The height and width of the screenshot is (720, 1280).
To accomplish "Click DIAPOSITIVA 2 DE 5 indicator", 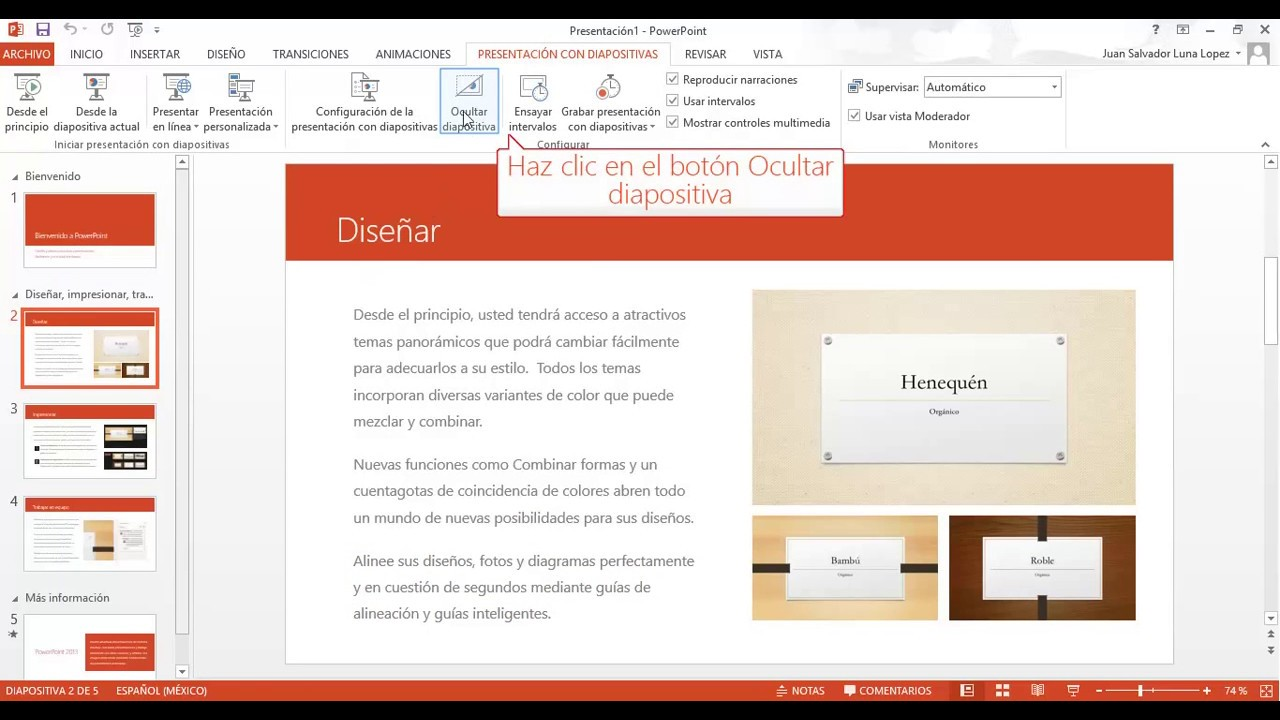I will [x=52, y=691].
